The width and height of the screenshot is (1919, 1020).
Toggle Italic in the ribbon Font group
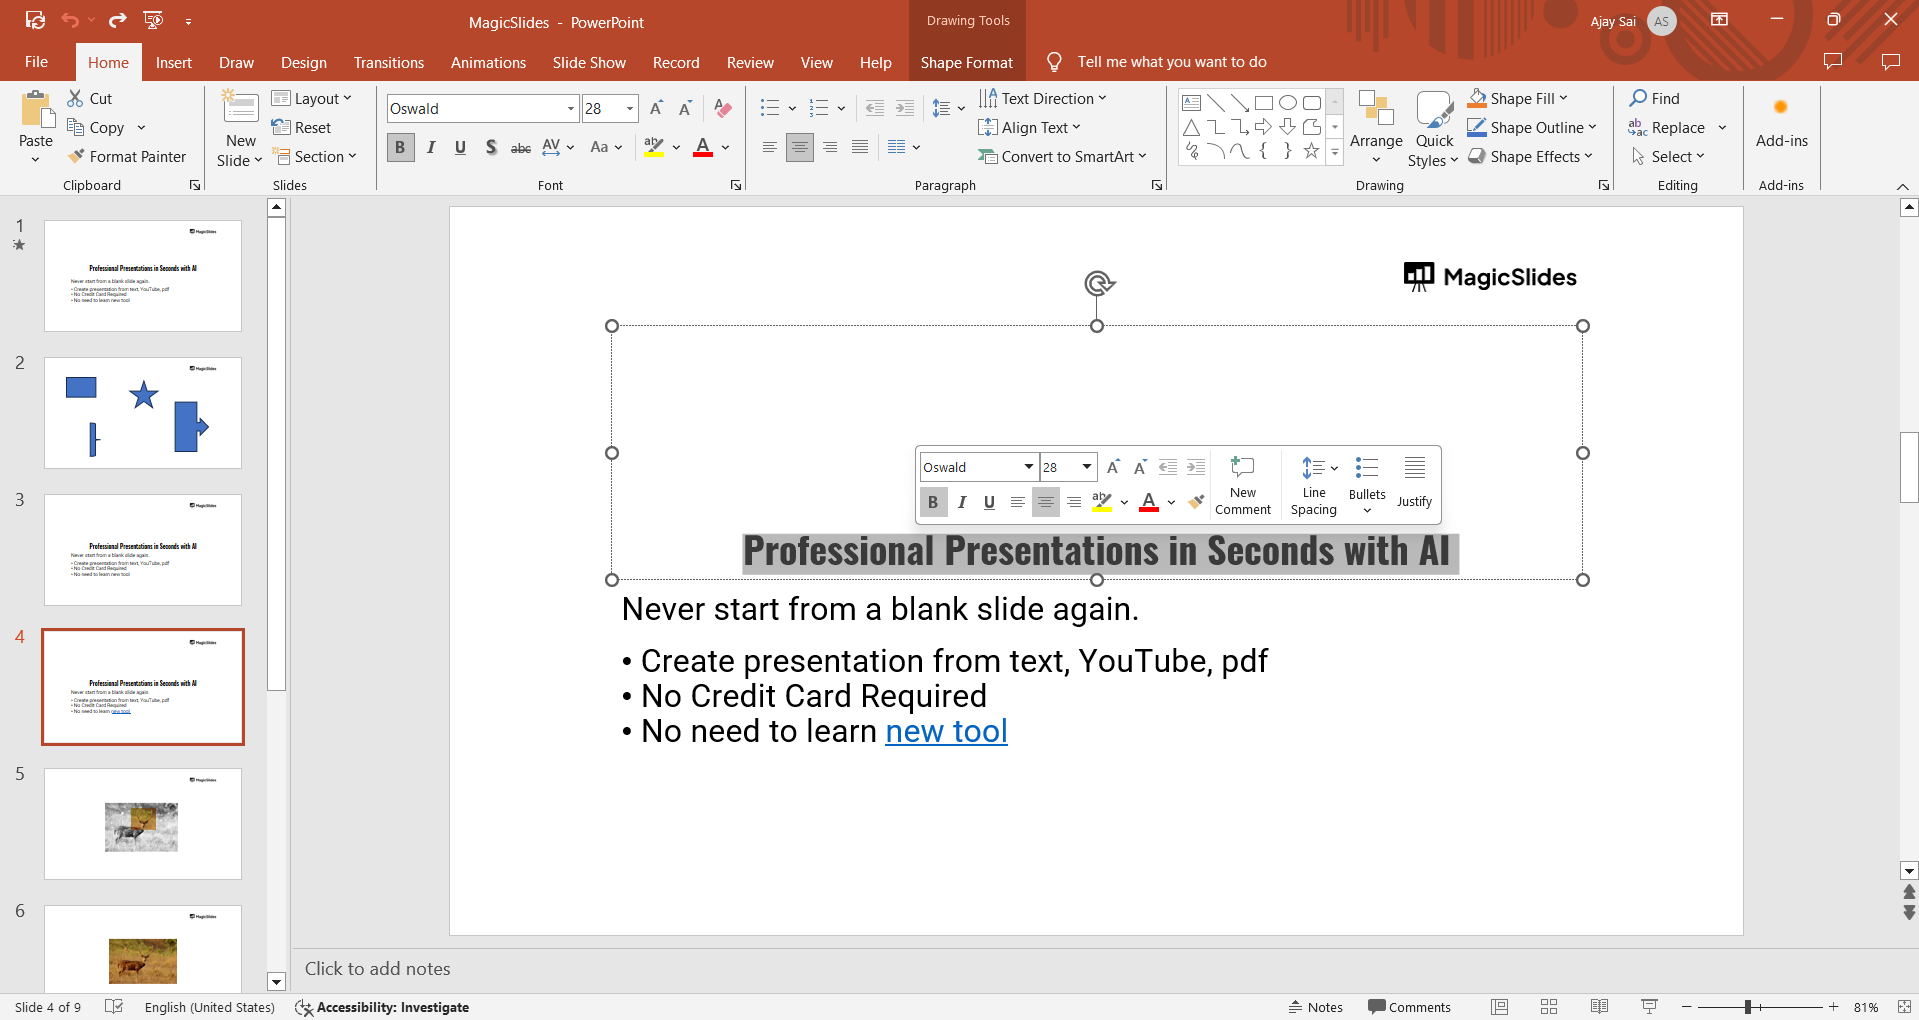pyautogui.click(x=431, y=147)
